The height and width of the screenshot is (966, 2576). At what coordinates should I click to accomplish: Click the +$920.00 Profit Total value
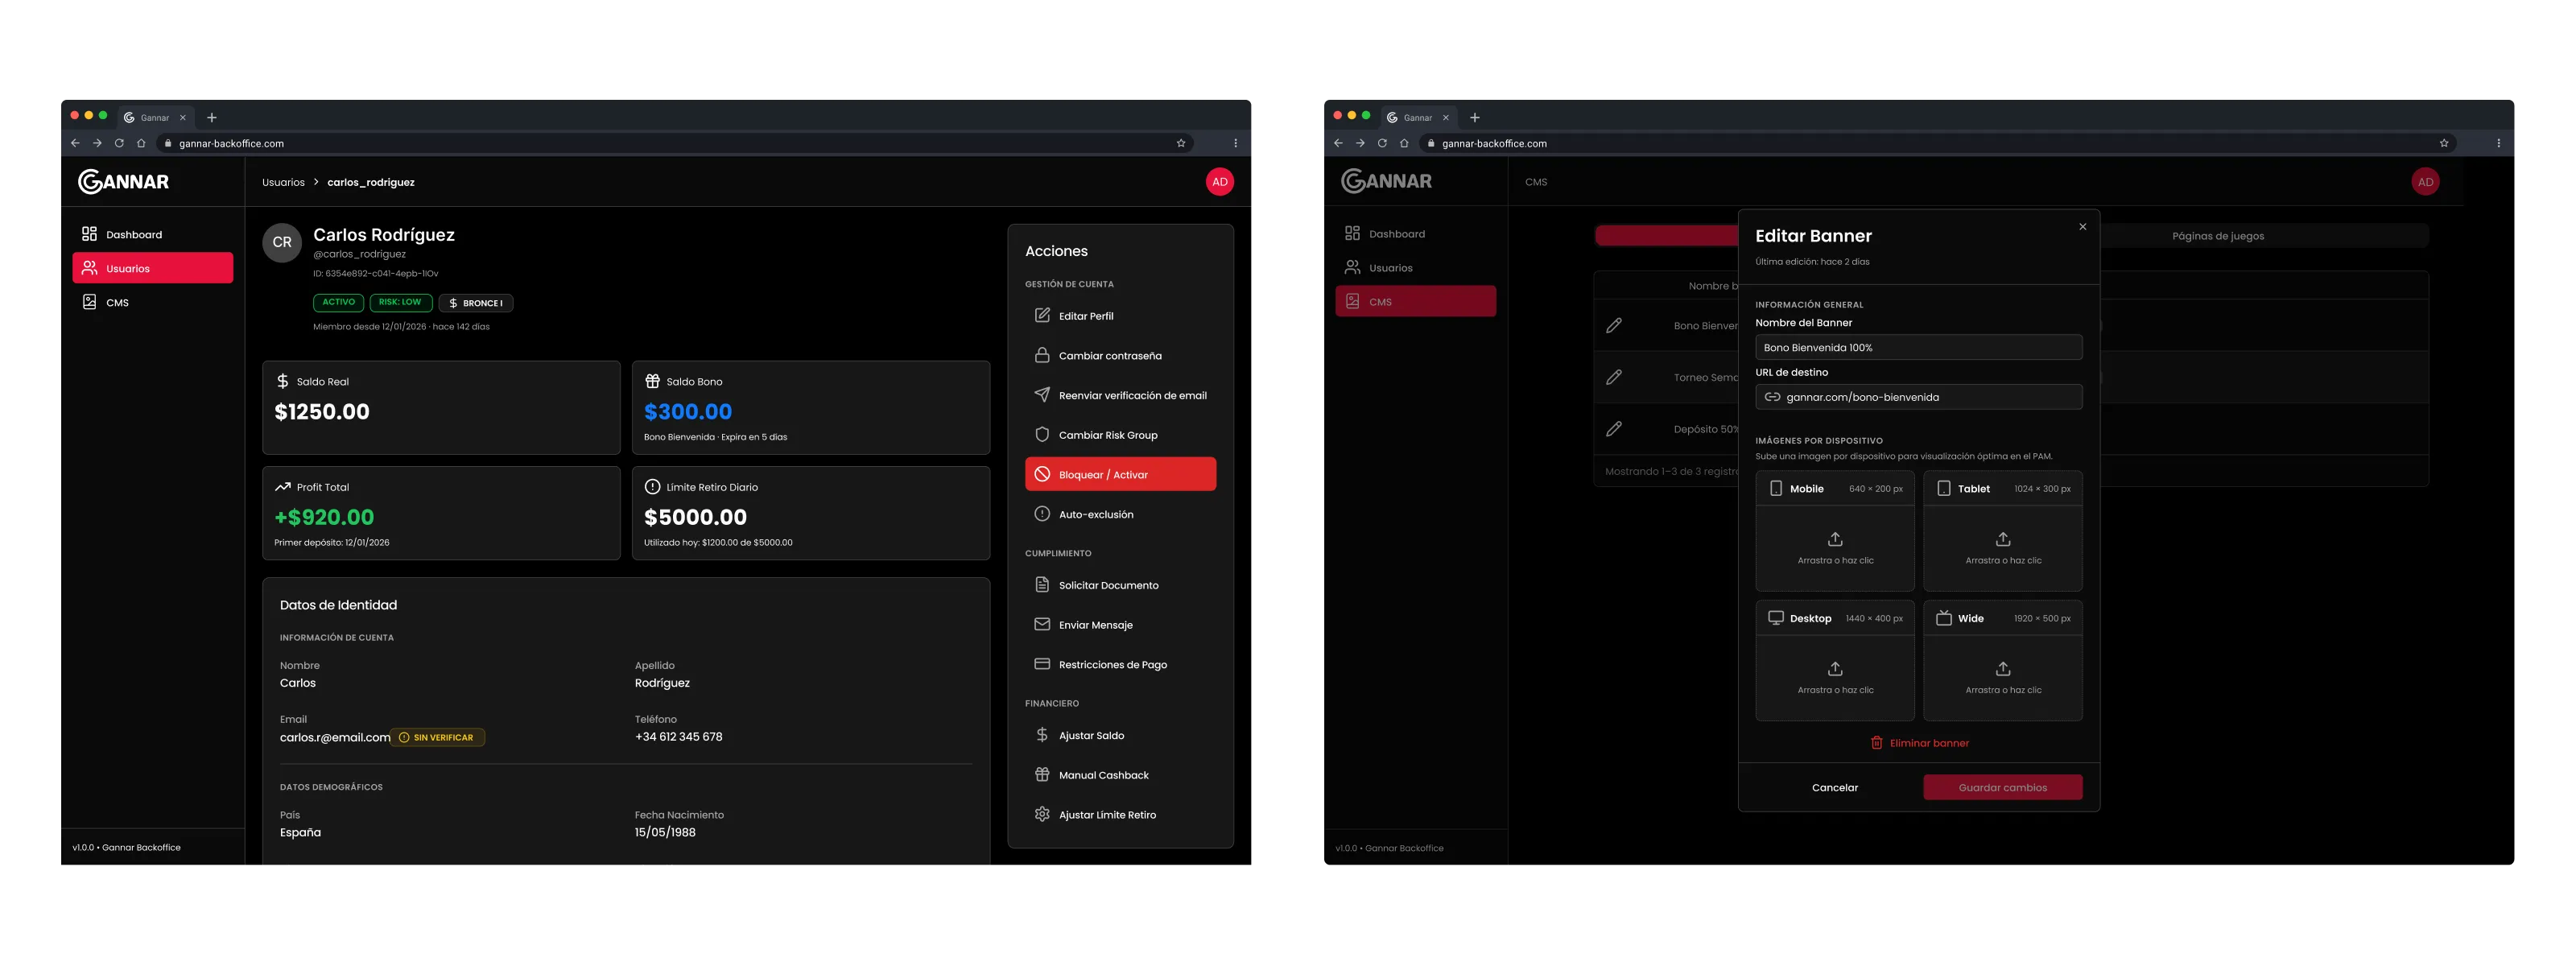(324, 517)
